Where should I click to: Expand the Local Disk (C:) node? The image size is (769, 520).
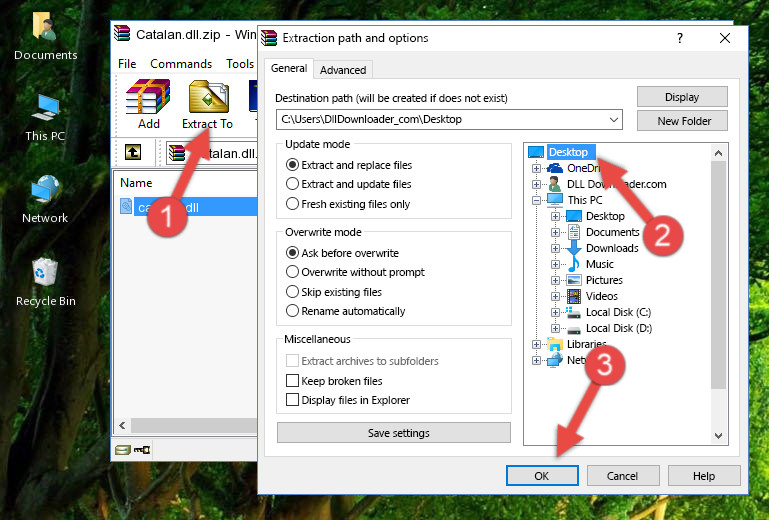[x=555, y=312]
